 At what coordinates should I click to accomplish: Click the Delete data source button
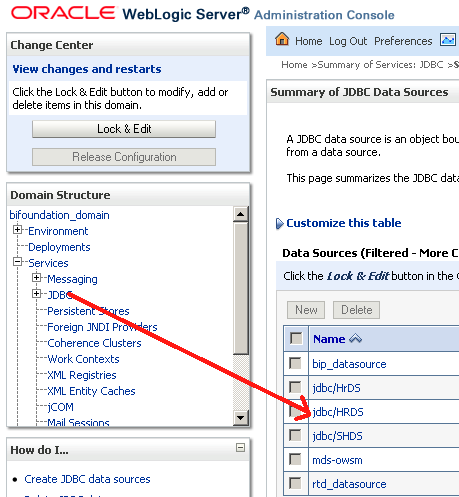pyautogui.click(x=356, y=310)
